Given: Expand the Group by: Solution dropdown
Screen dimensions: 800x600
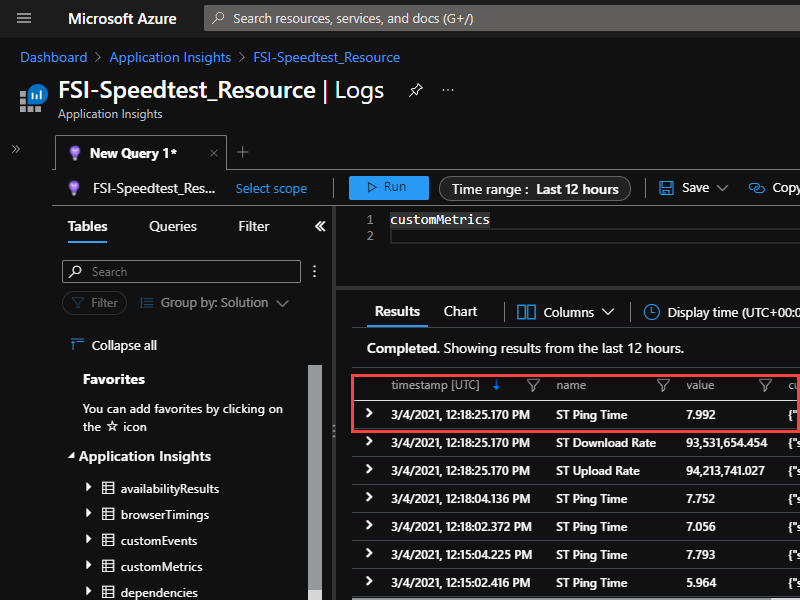Looking at the screenshot, I should (213, 302).
